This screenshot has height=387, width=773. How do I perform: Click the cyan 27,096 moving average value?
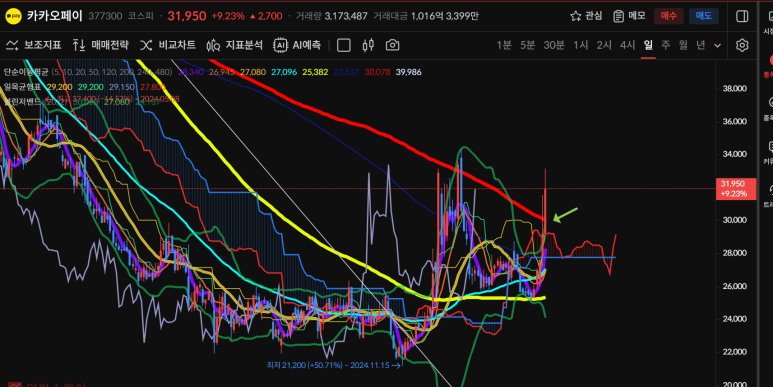[284, 72]
